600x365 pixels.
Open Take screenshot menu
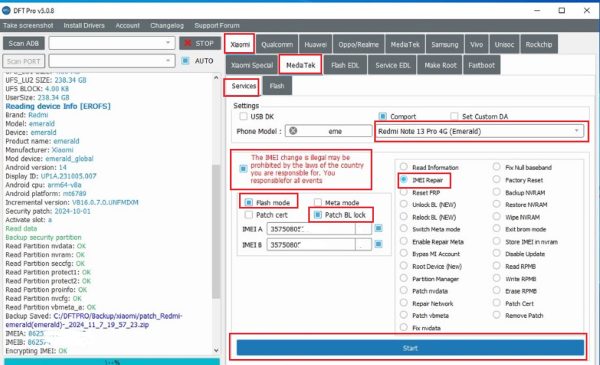tap(28, 26)
